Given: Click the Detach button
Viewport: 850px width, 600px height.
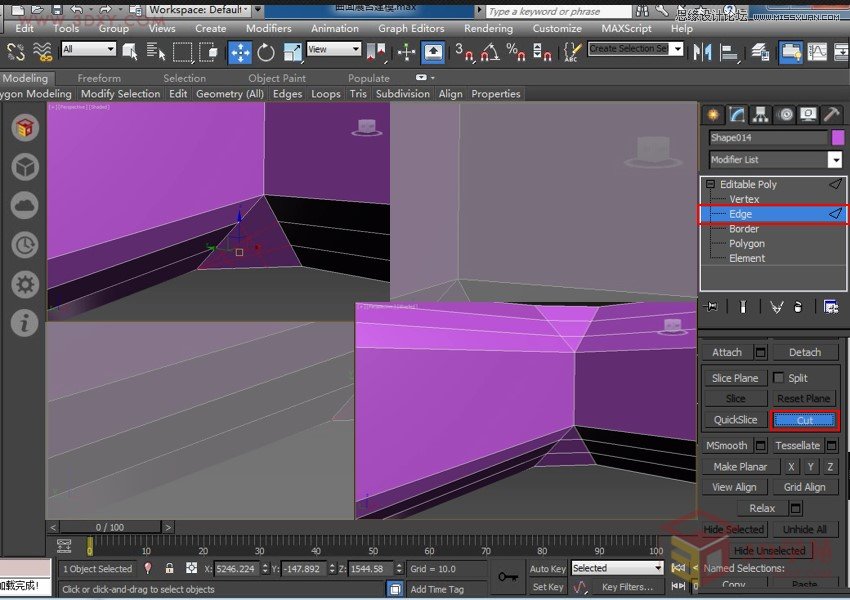Looking at the screenshot, I should pos(804,352).
